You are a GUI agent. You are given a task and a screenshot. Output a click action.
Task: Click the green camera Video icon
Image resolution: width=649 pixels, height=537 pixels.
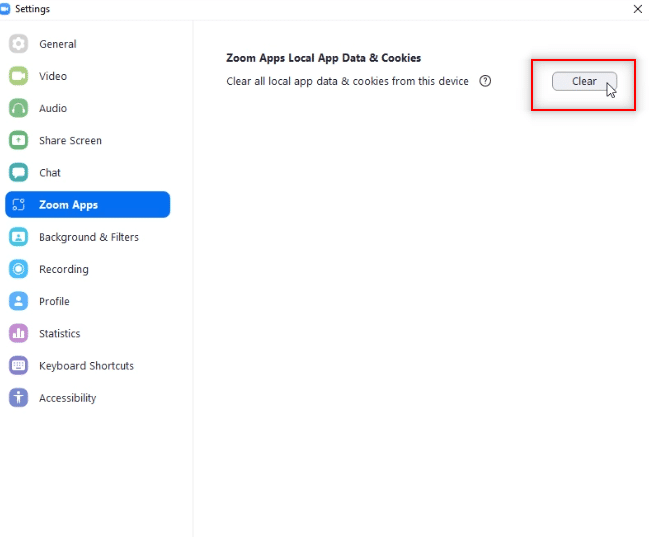click(x=19, y=76)
